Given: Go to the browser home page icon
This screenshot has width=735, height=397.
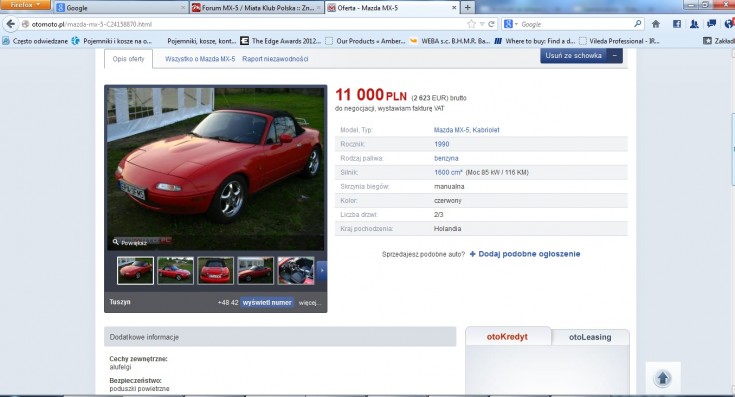Looking at the screenshot, I should point(656,24).
